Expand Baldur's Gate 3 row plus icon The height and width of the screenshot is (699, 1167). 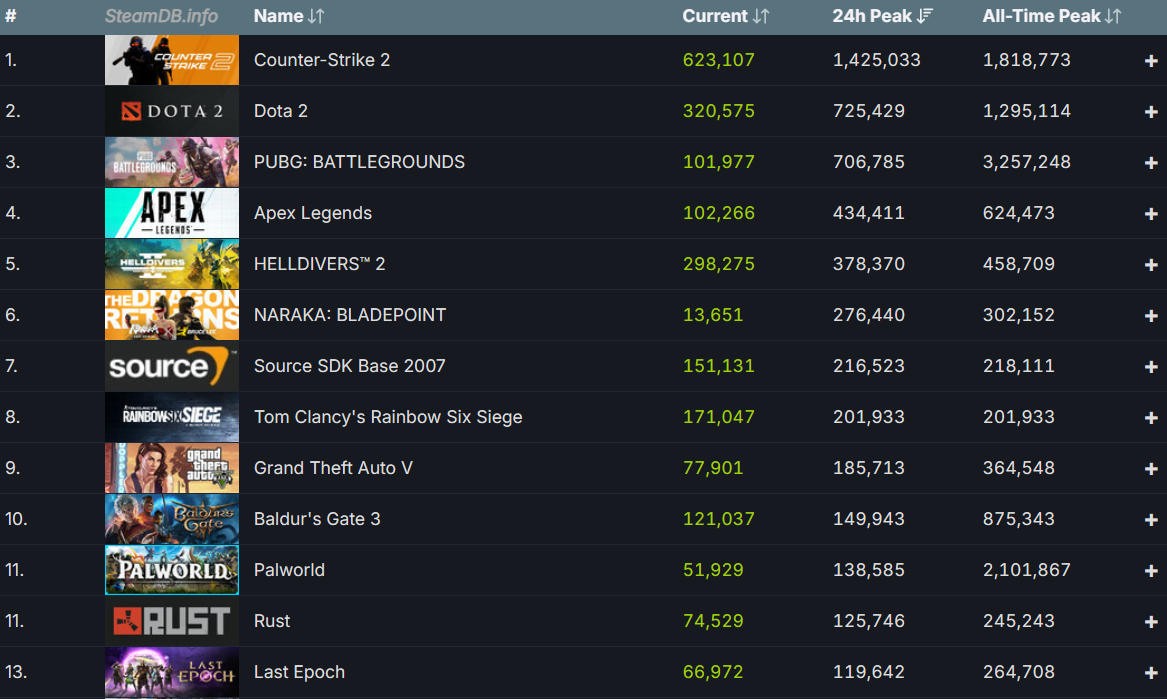(x=1151, y=520)
